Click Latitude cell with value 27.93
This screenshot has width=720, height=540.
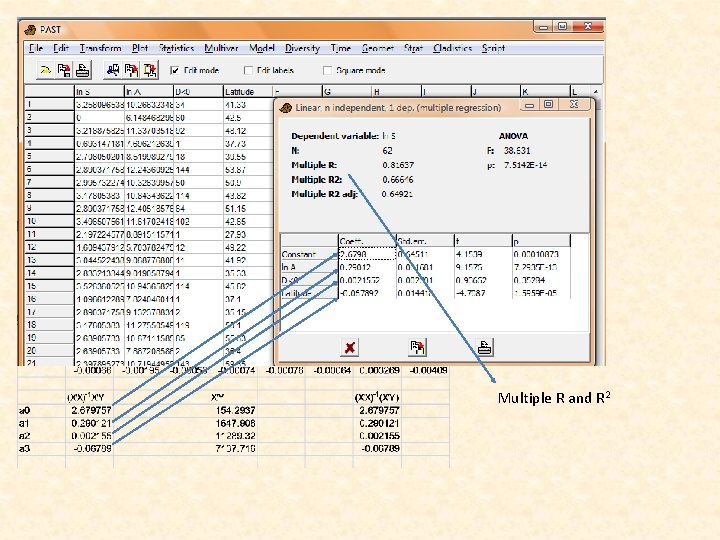(x=248, y=234)
